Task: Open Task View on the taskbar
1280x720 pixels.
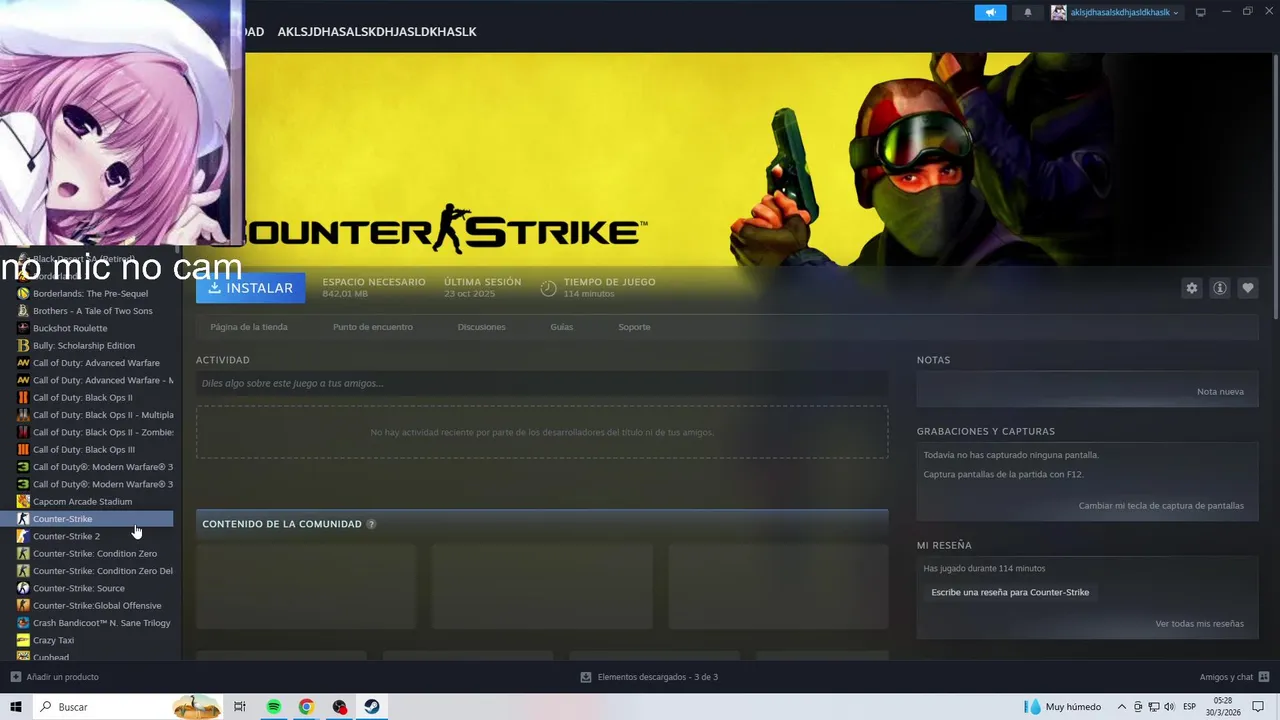Action: point(240,707)
